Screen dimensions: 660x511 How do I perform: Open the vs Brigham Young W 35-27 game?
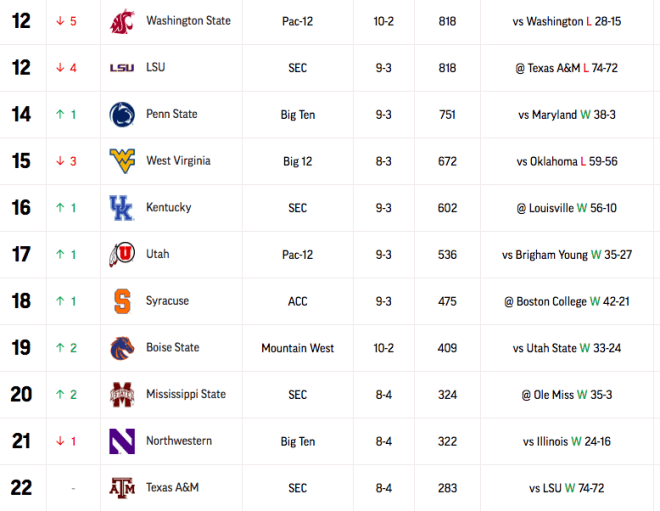[x=567, y=255]
